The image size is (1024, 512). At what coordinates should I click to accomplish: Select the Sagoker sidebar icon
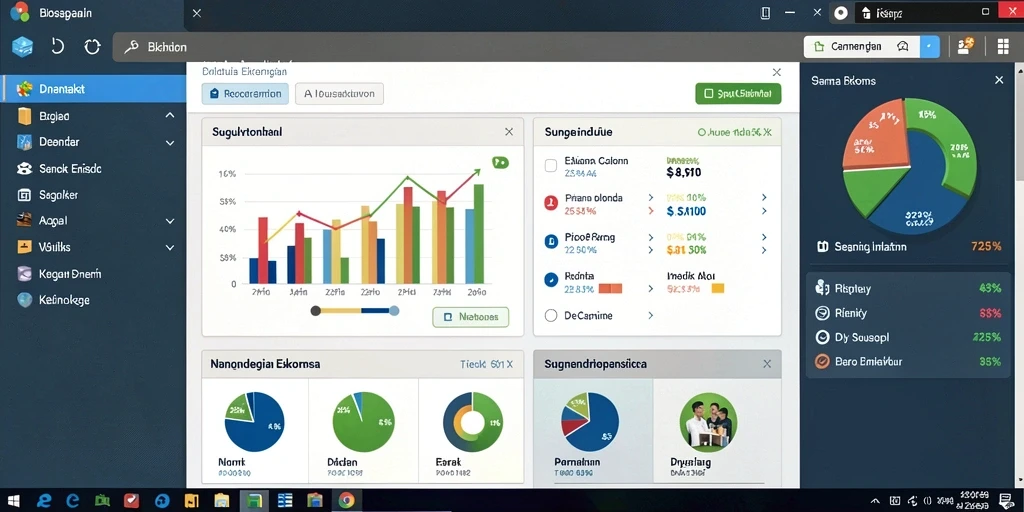coord(24,195)
